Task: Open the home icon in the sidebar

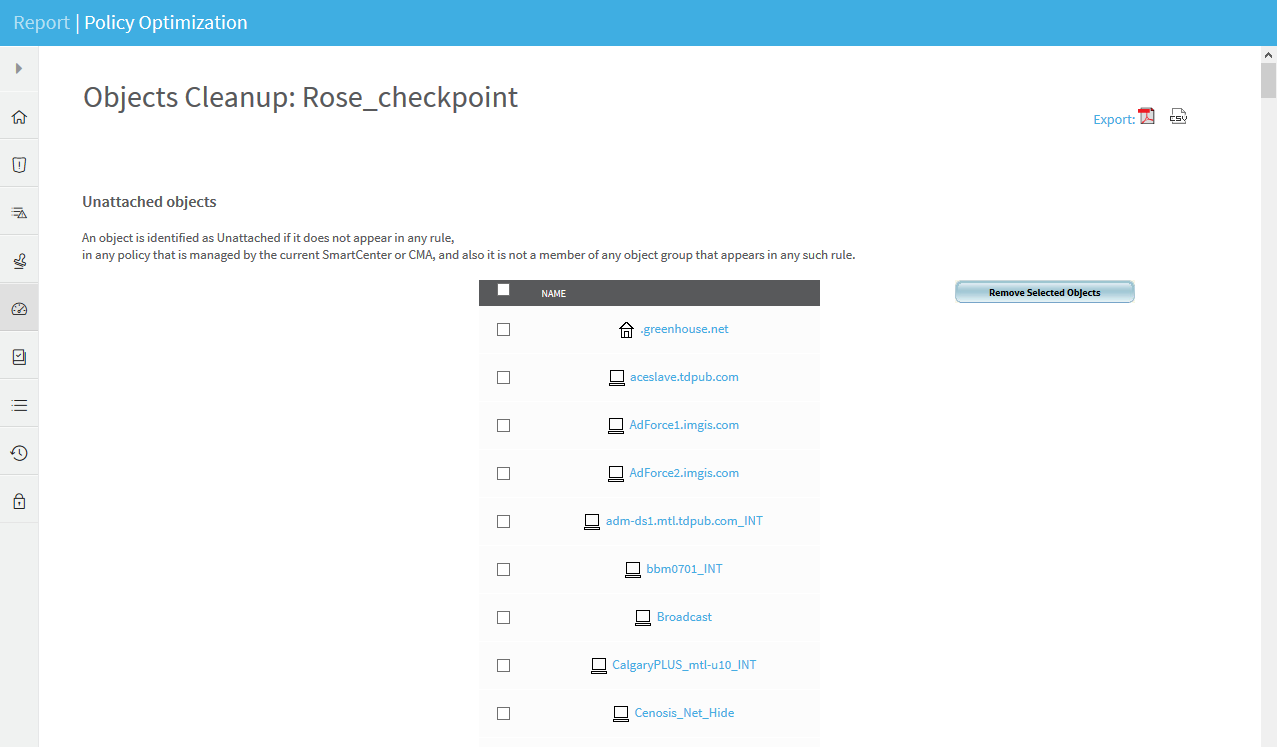Action: pyautogui.click(x=19, y=117)
